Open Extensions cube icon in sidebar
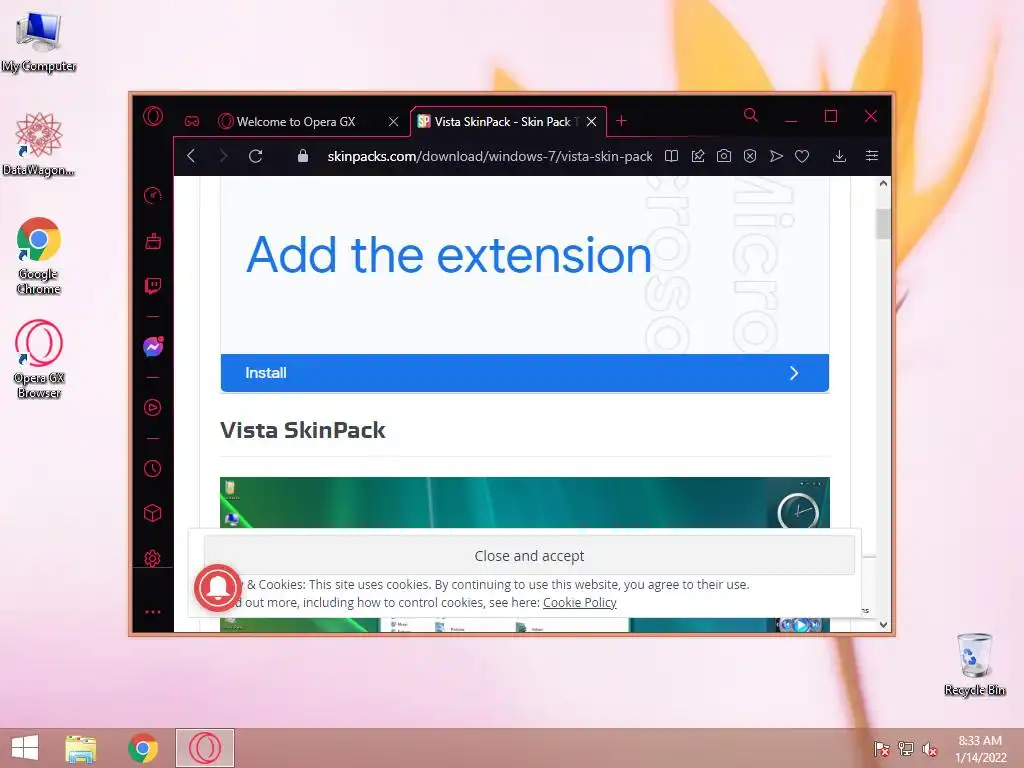1024x768 pixels. point(153,513)
